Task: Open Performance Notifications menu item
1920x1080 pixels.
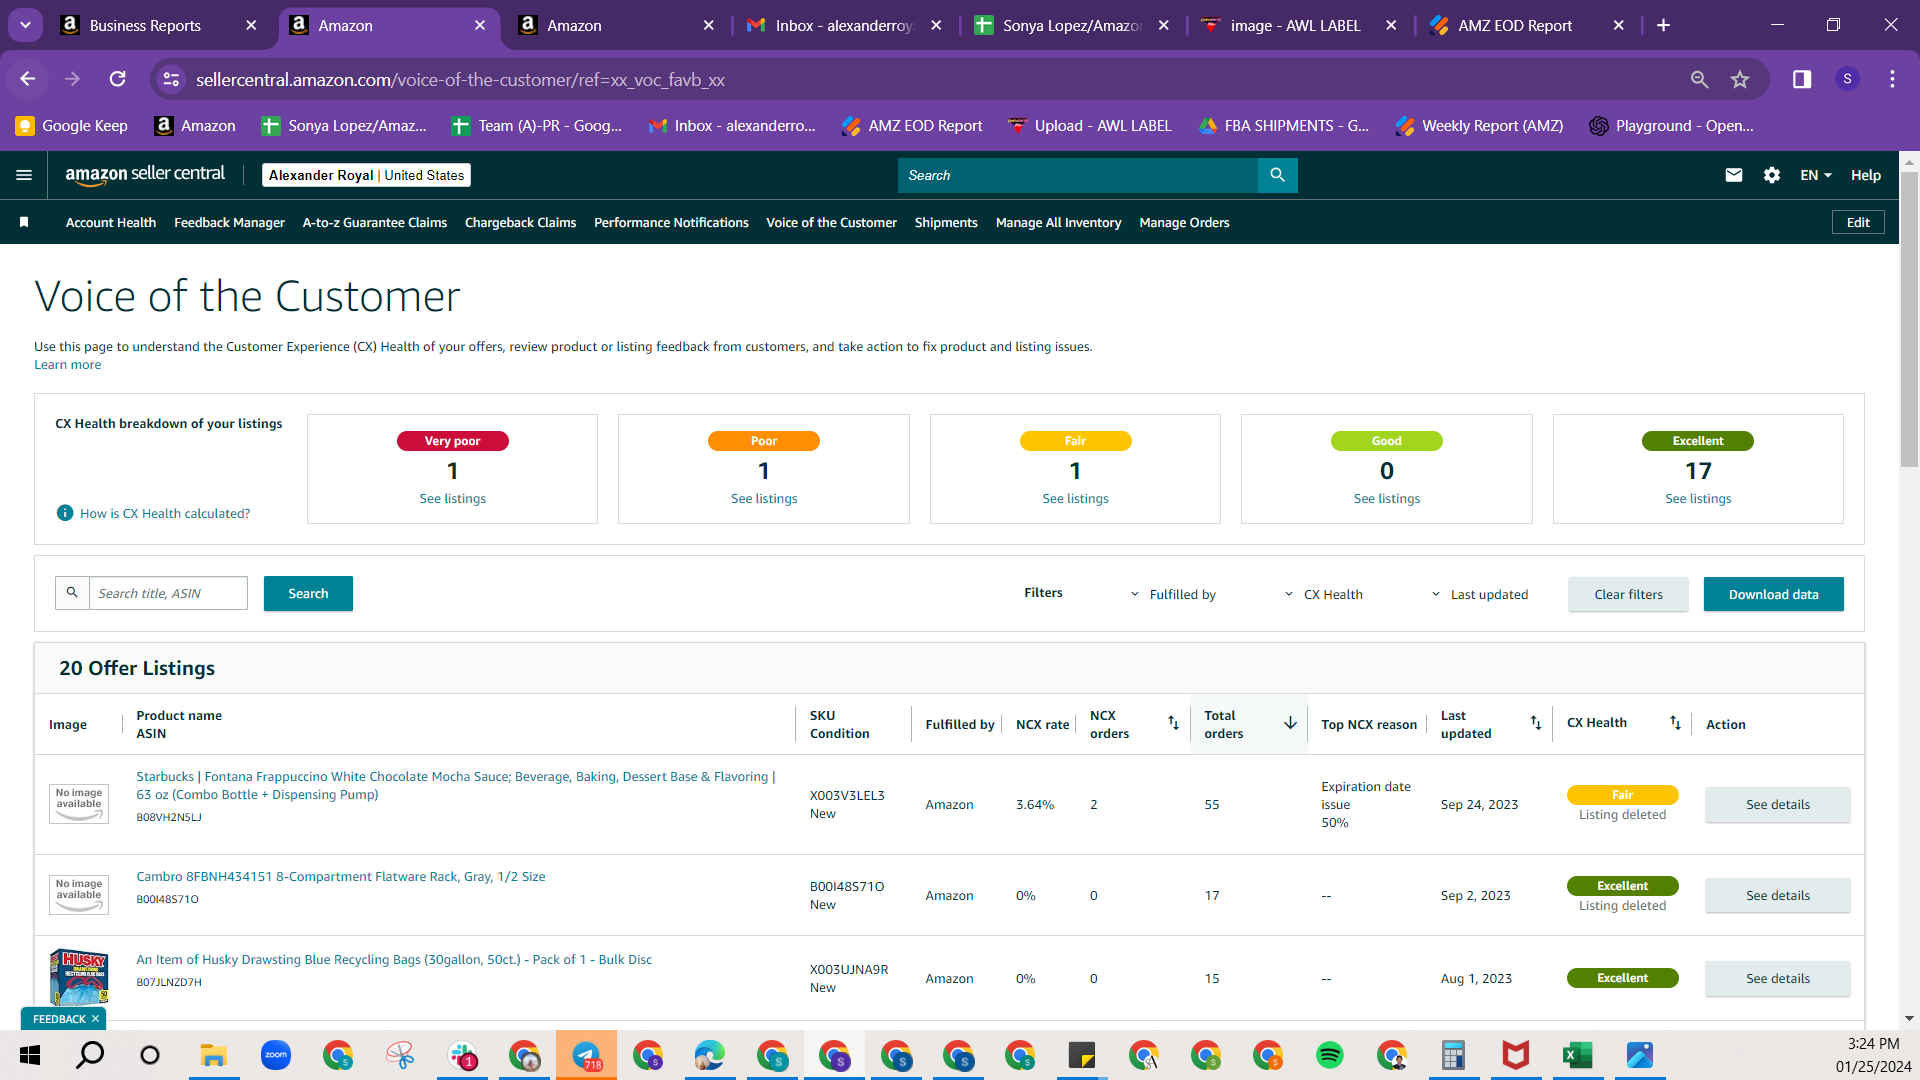Action: 671,222
